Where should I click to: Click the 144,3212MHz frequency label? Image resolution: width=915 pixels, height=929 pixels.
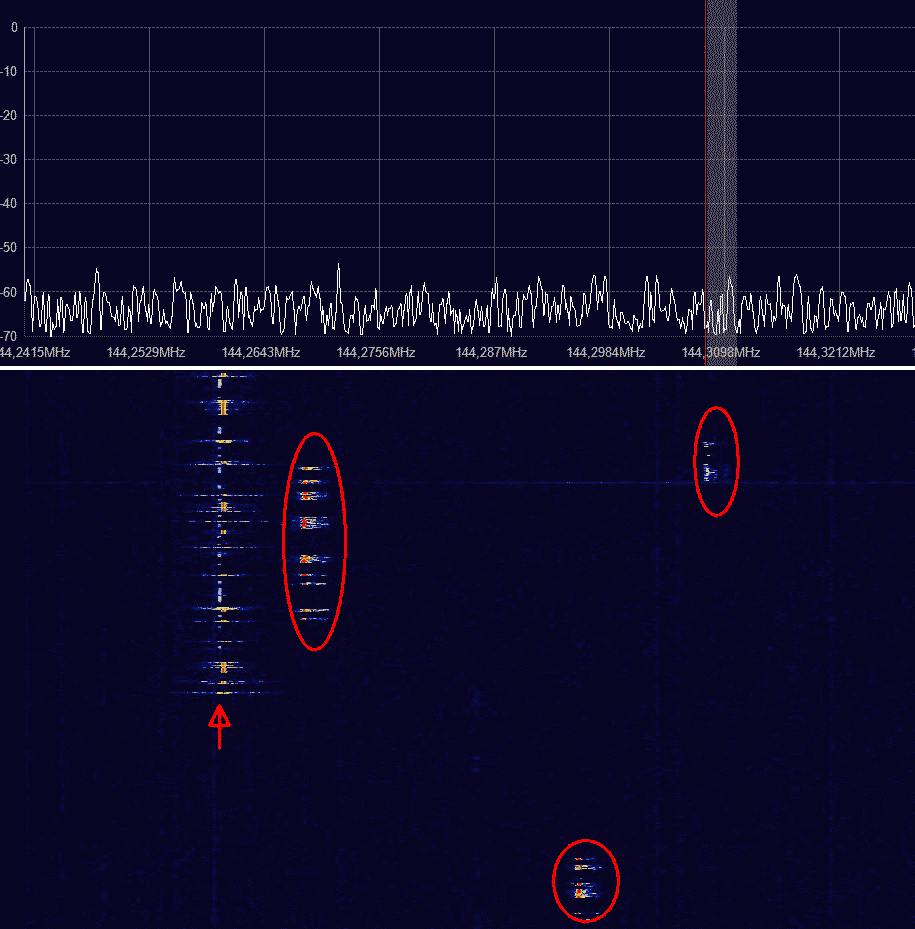point(836,353)
